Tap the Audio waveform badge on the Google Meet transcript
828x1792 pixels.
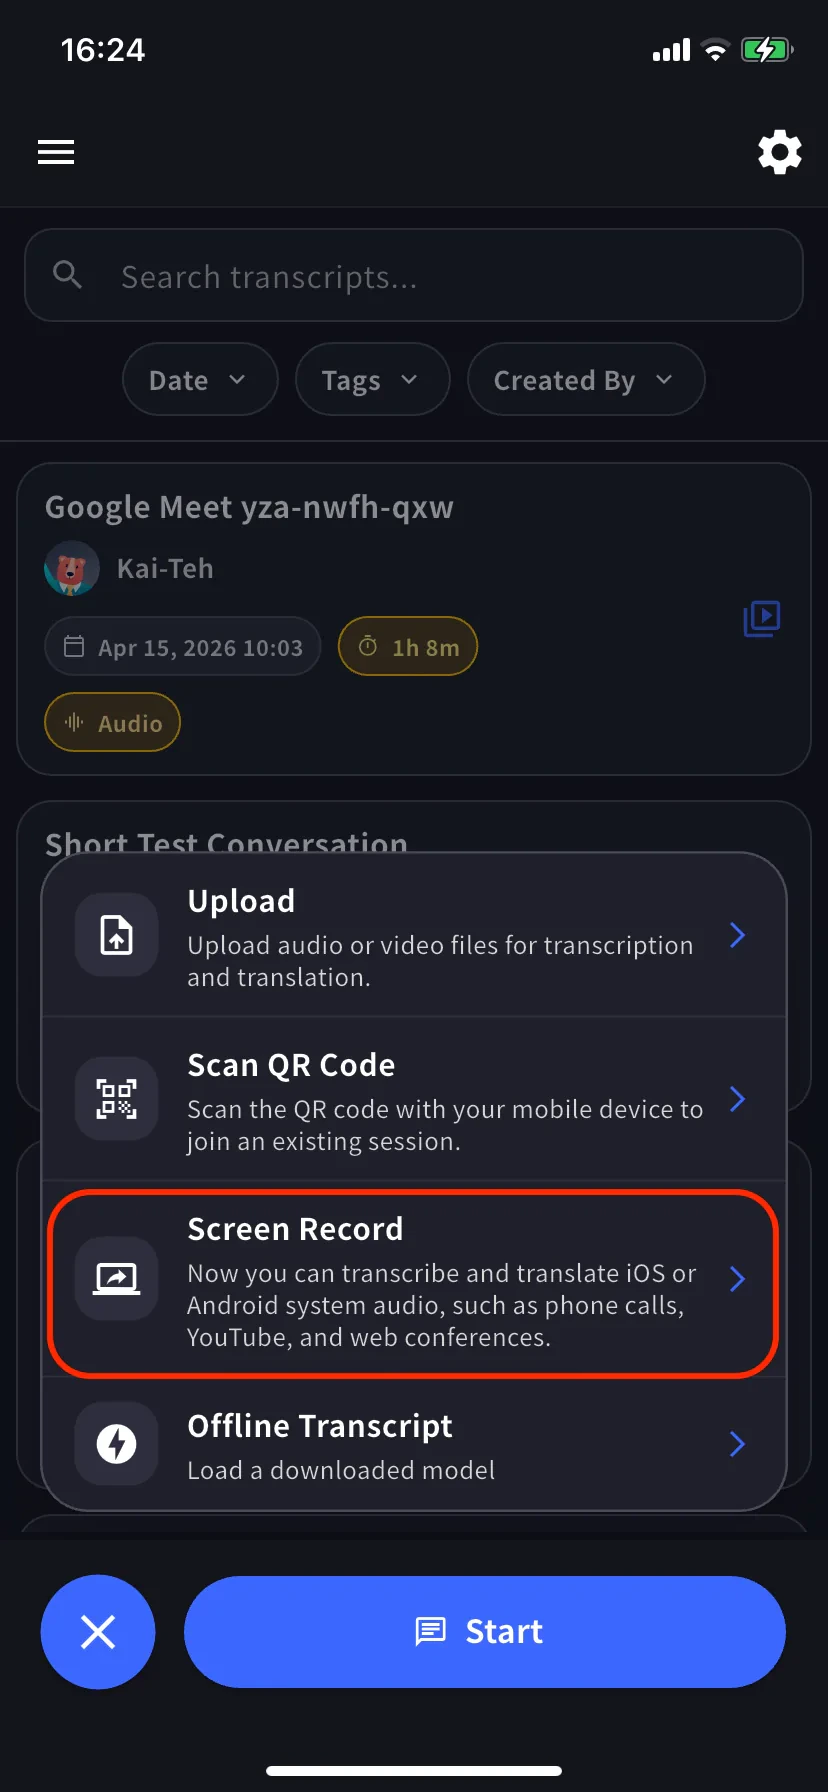click(112, 722)
